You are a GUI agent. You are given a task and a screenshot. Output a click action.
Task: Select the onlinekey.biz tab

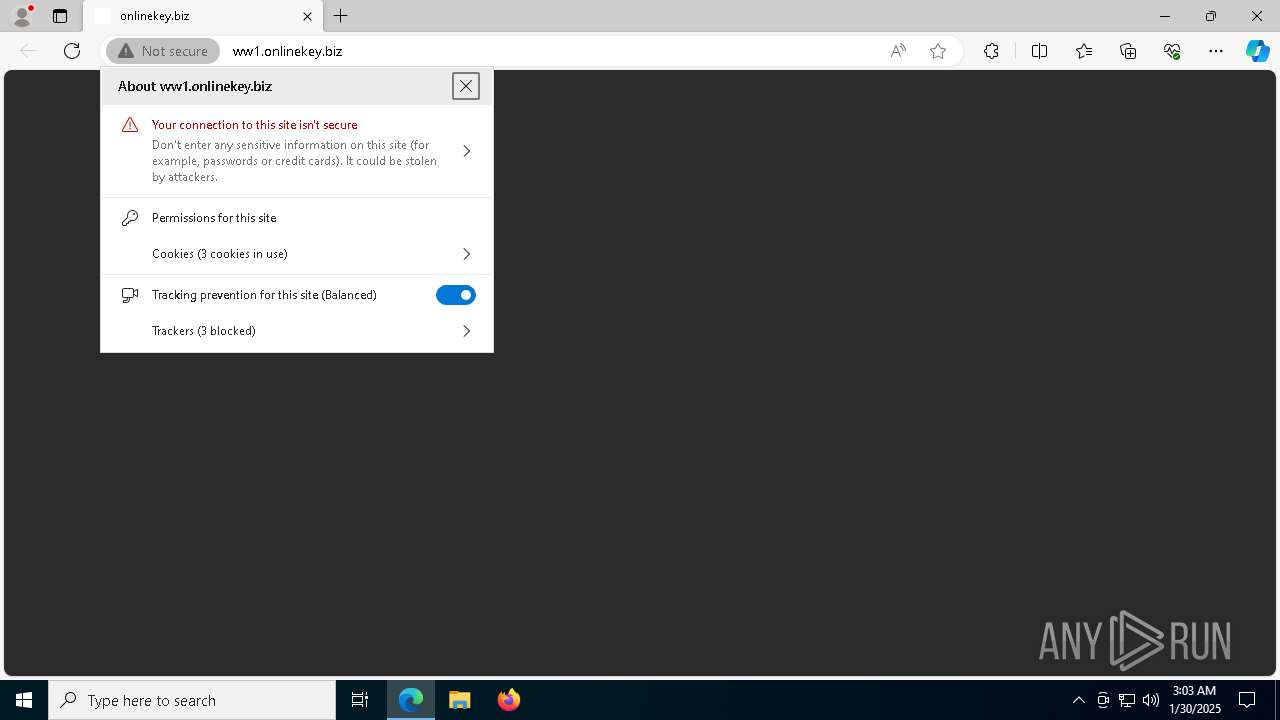(x=203, y=16)
